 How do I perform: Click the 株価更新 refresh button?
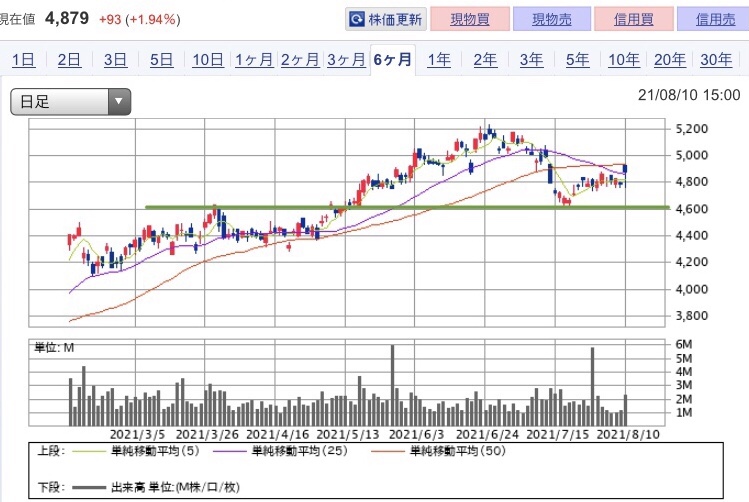[385, 19]
